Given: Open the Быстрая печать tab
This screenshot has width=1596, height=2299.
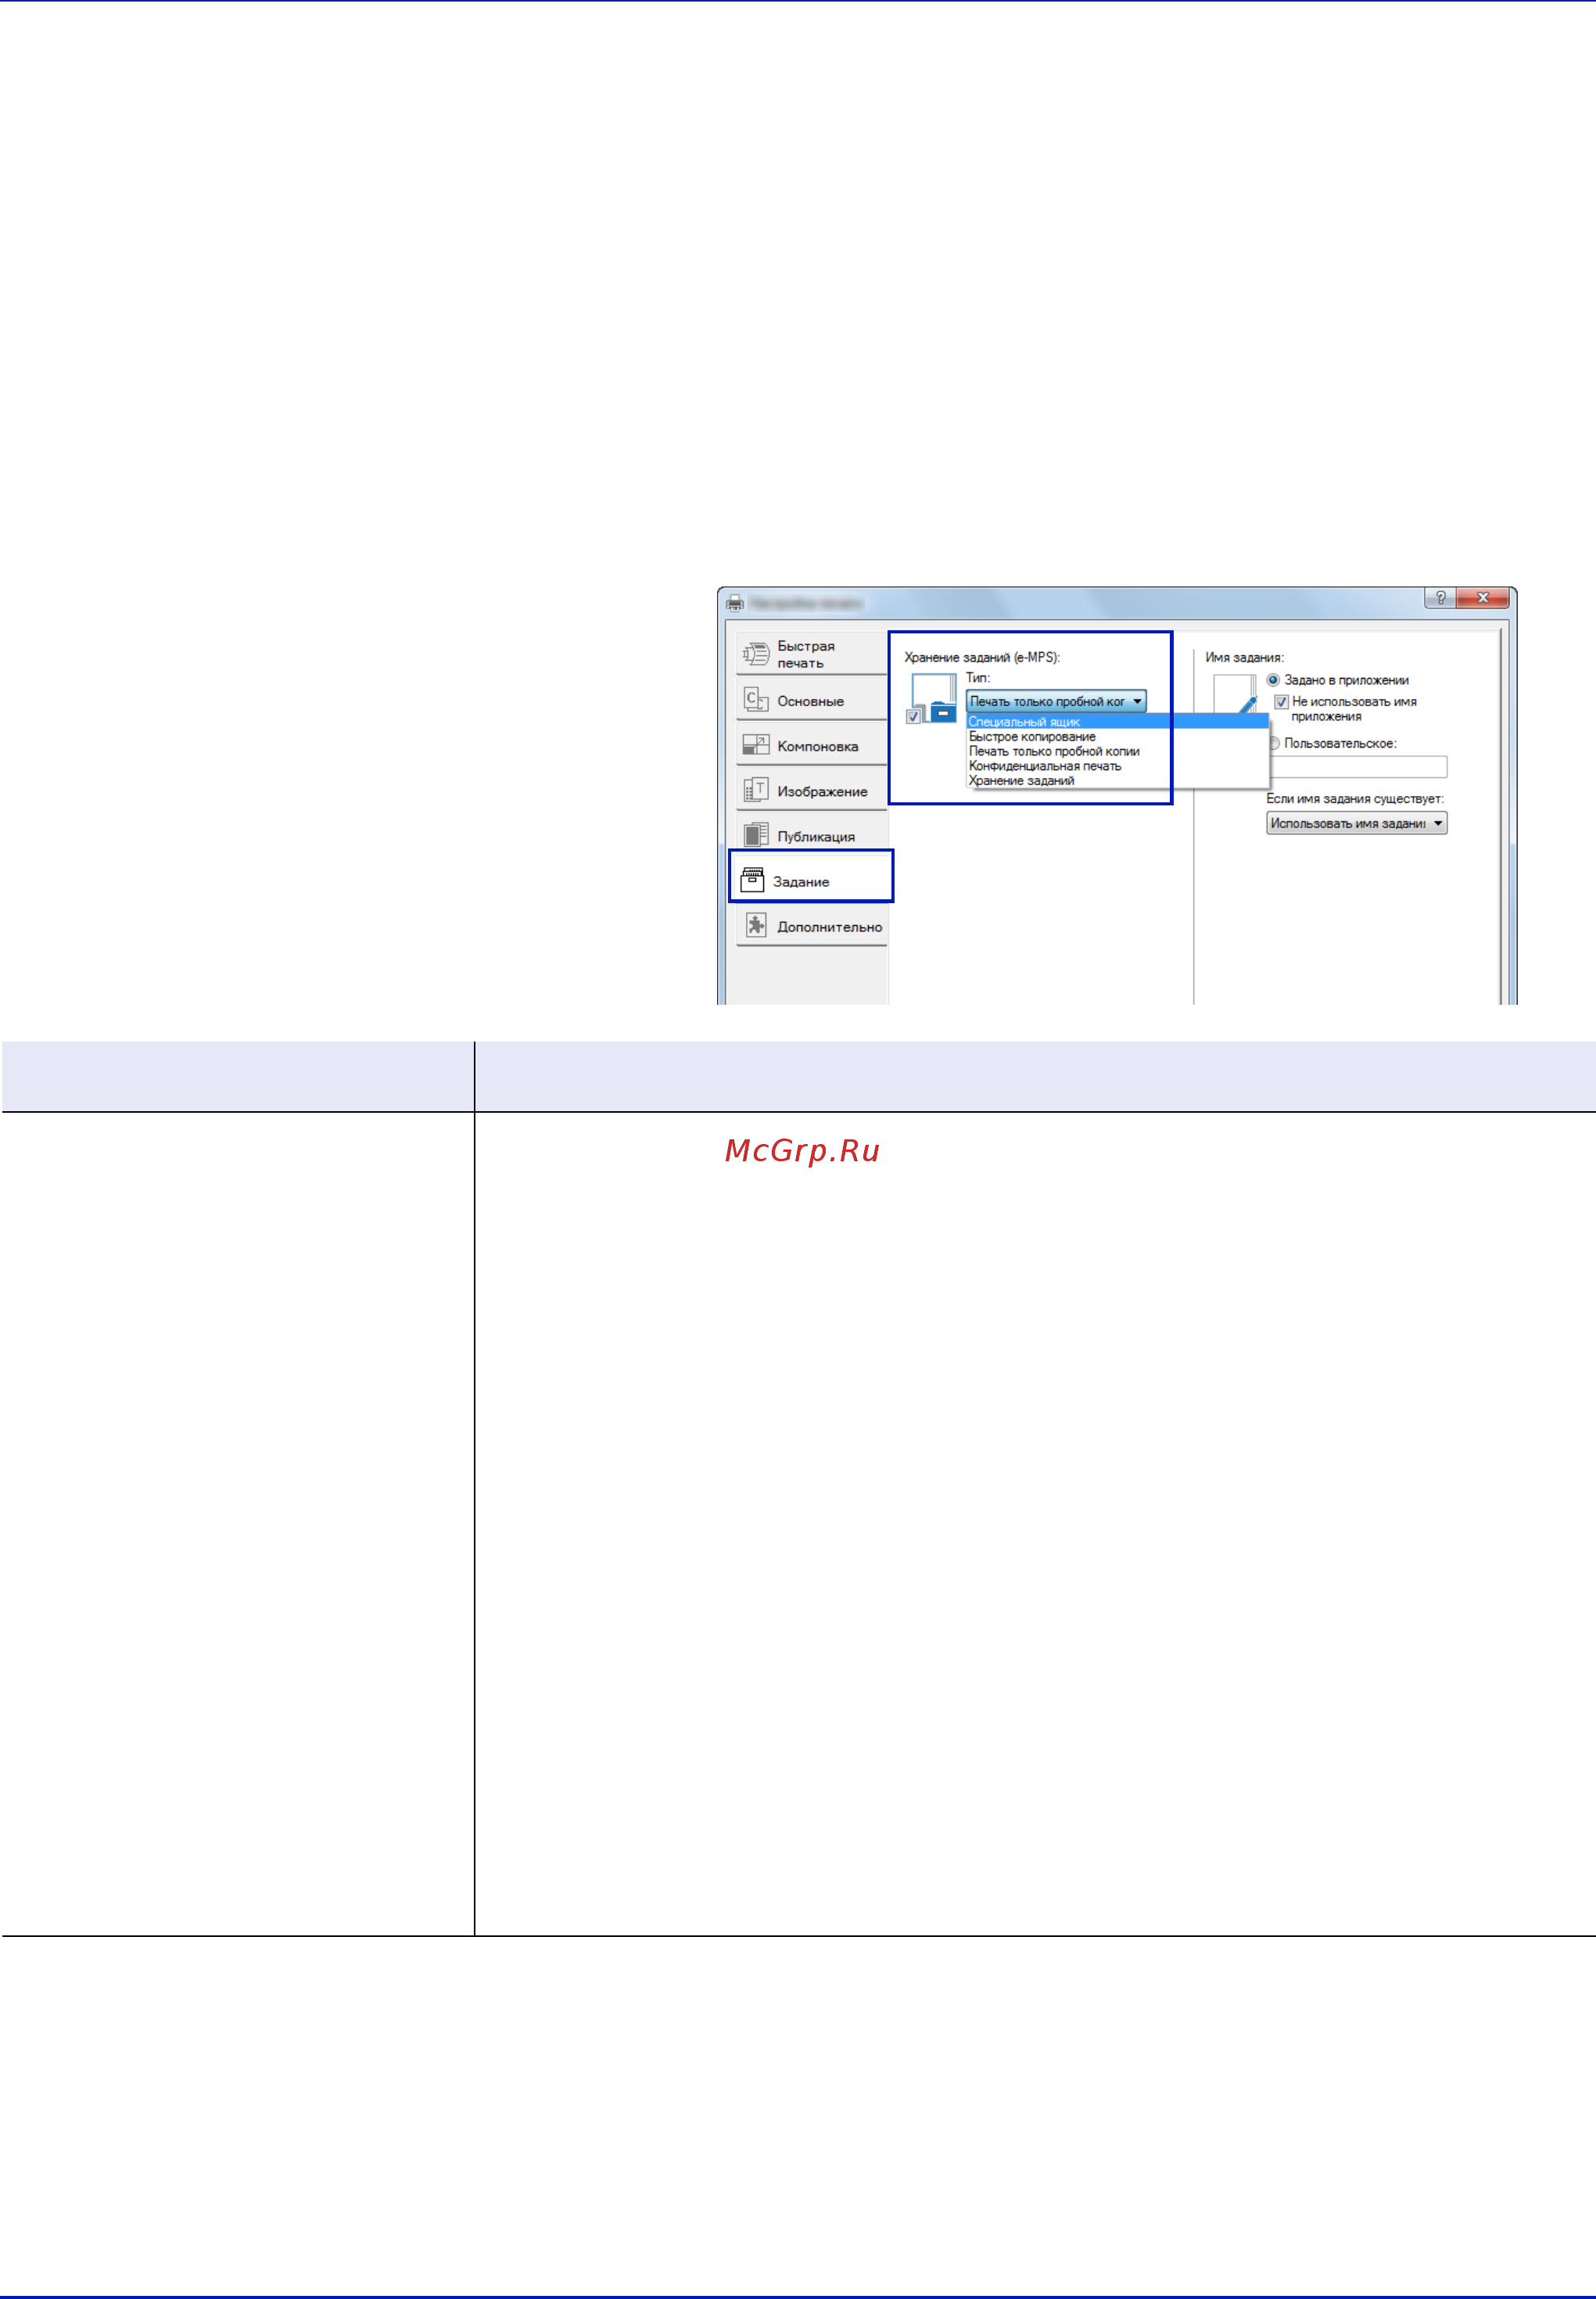Looking at the screenshot, I should [811, 654].
